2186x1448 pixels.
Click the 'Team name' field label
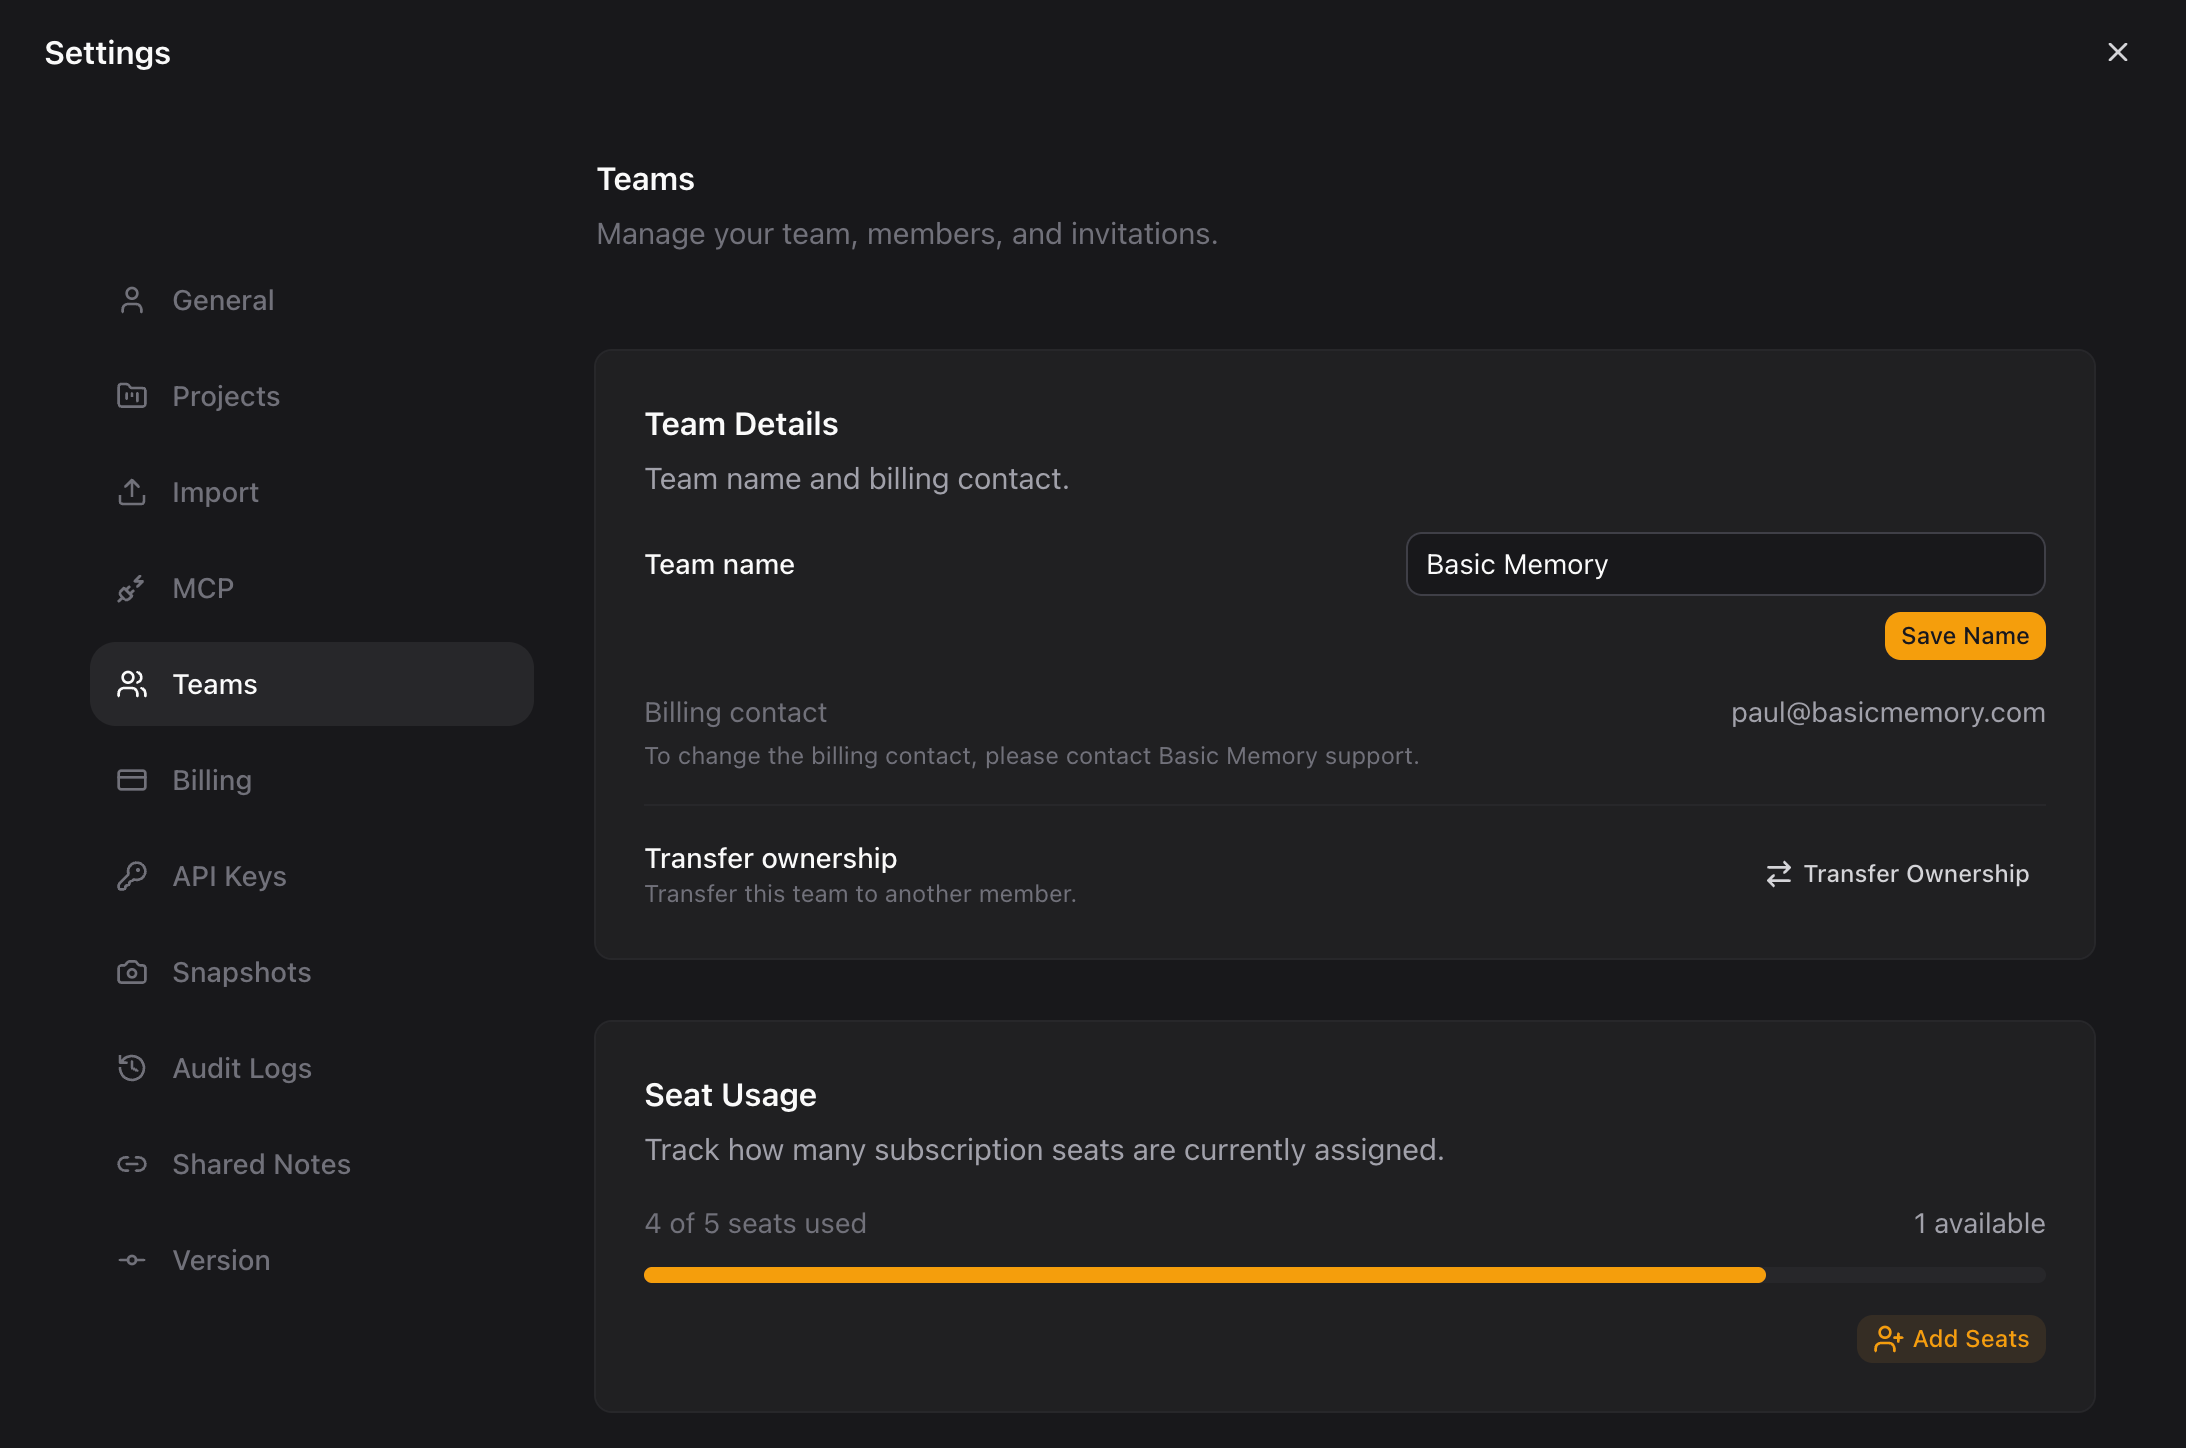[x=719, y=564]
